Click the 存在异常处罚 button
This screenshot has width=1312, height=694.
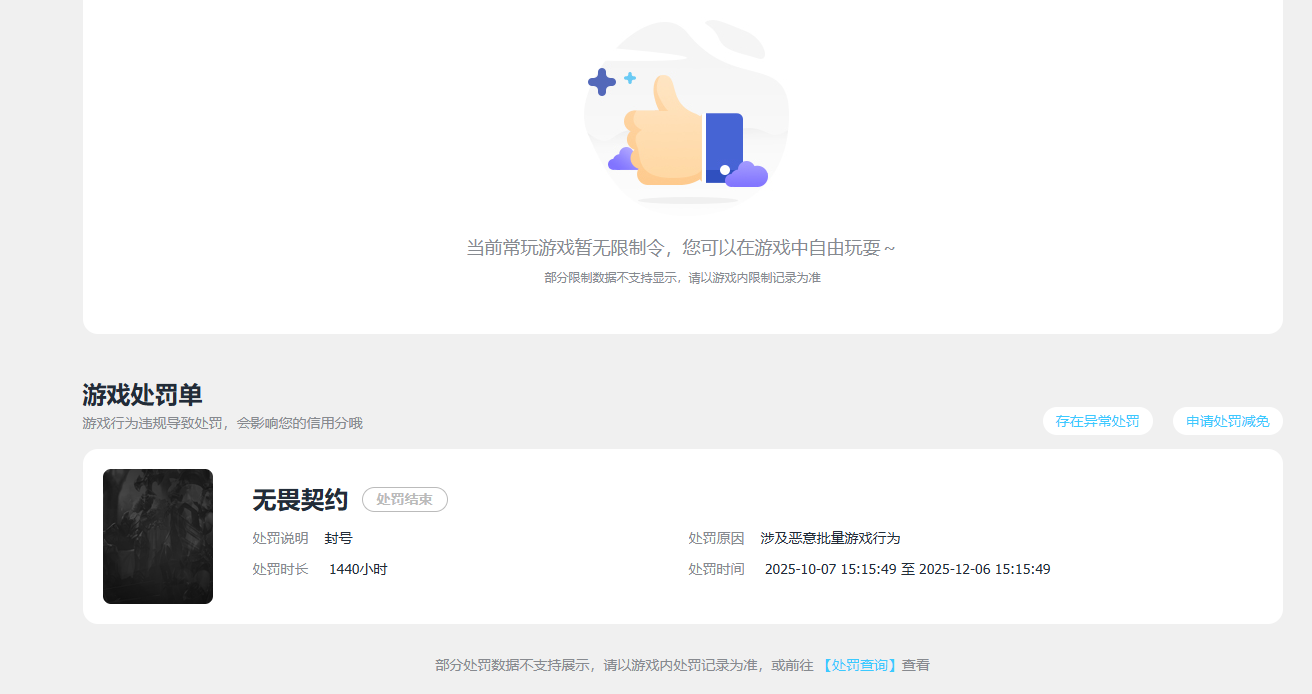point(1097,421)
